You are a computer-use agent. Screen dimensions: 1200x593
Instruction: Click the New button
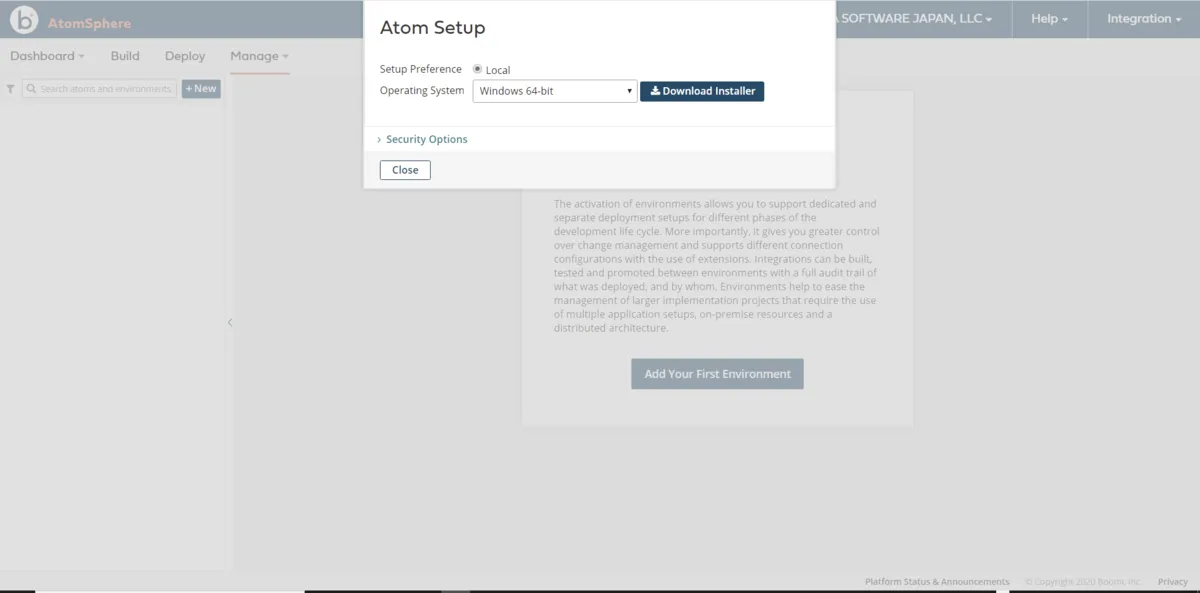[201, 89]
